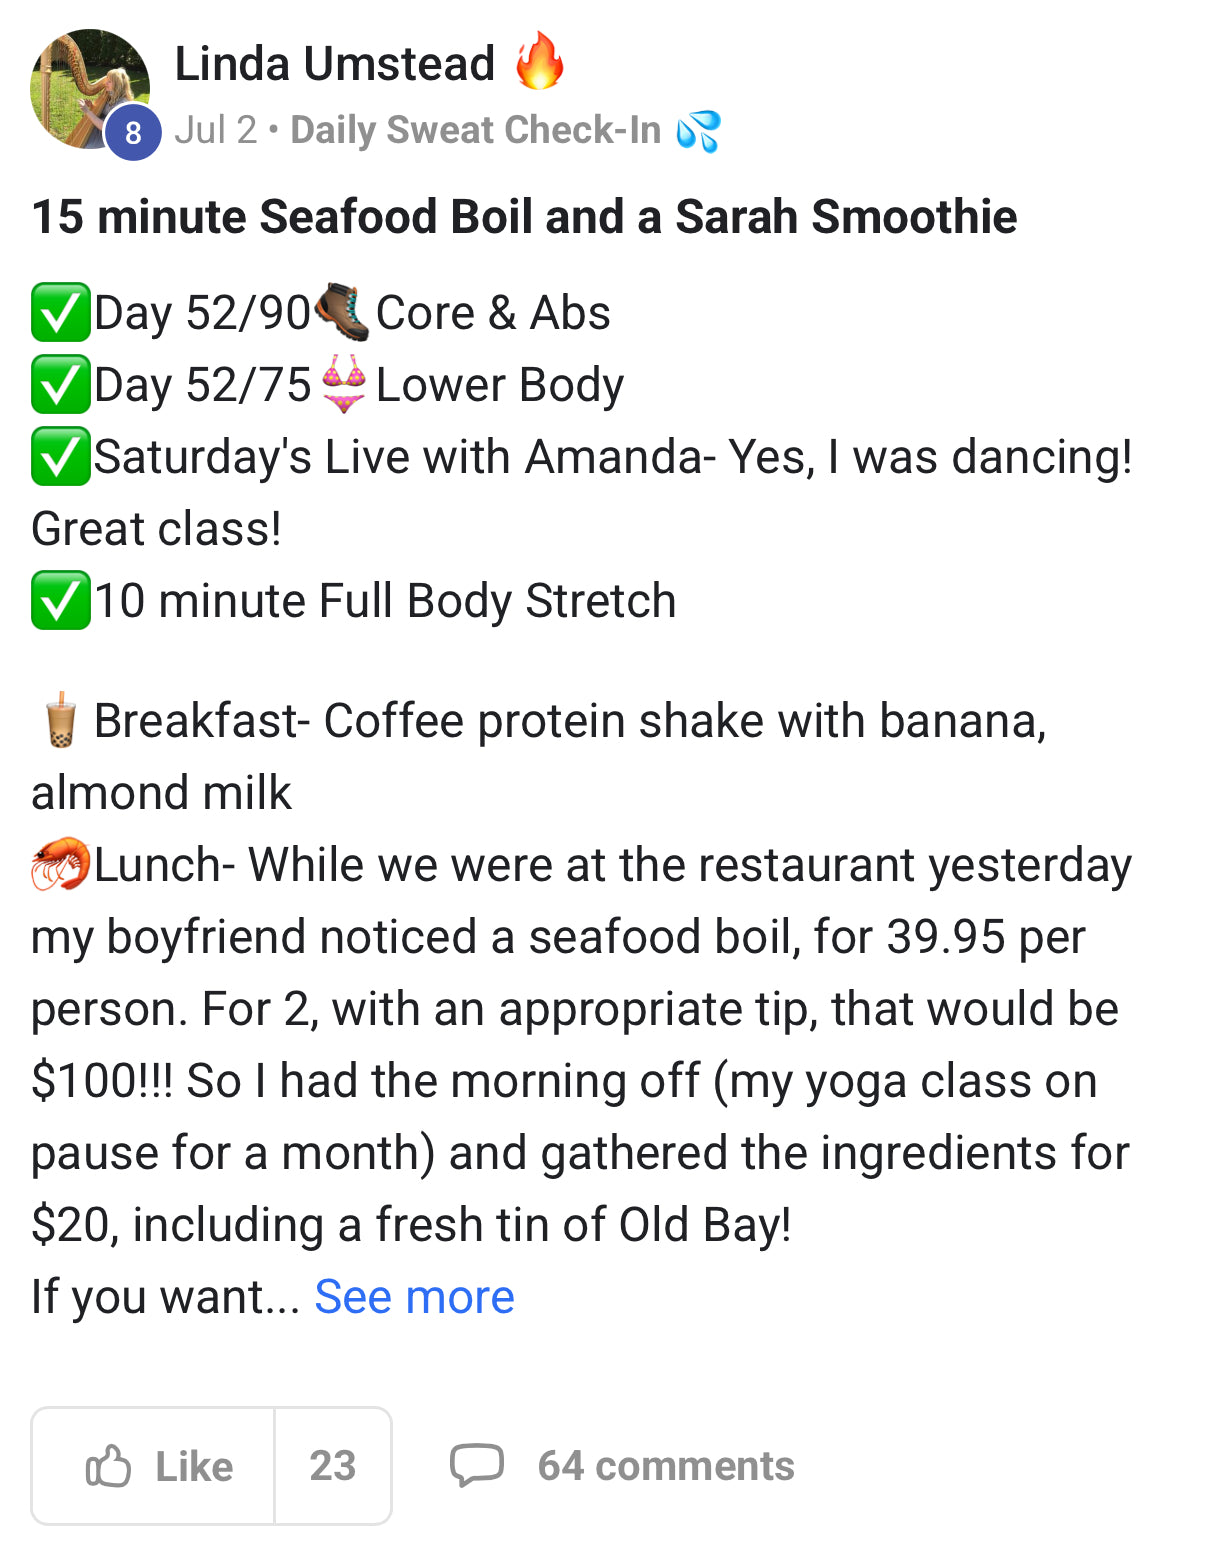Screen dimensions: 1206x1557
Task: Click the bubble tea cup emoji
Action: click(61, 720)
